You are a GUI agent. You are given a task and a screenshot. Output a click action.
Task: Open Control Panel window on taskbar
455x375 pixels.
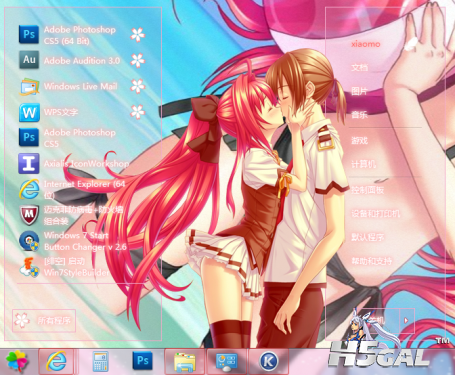point(227,362)
